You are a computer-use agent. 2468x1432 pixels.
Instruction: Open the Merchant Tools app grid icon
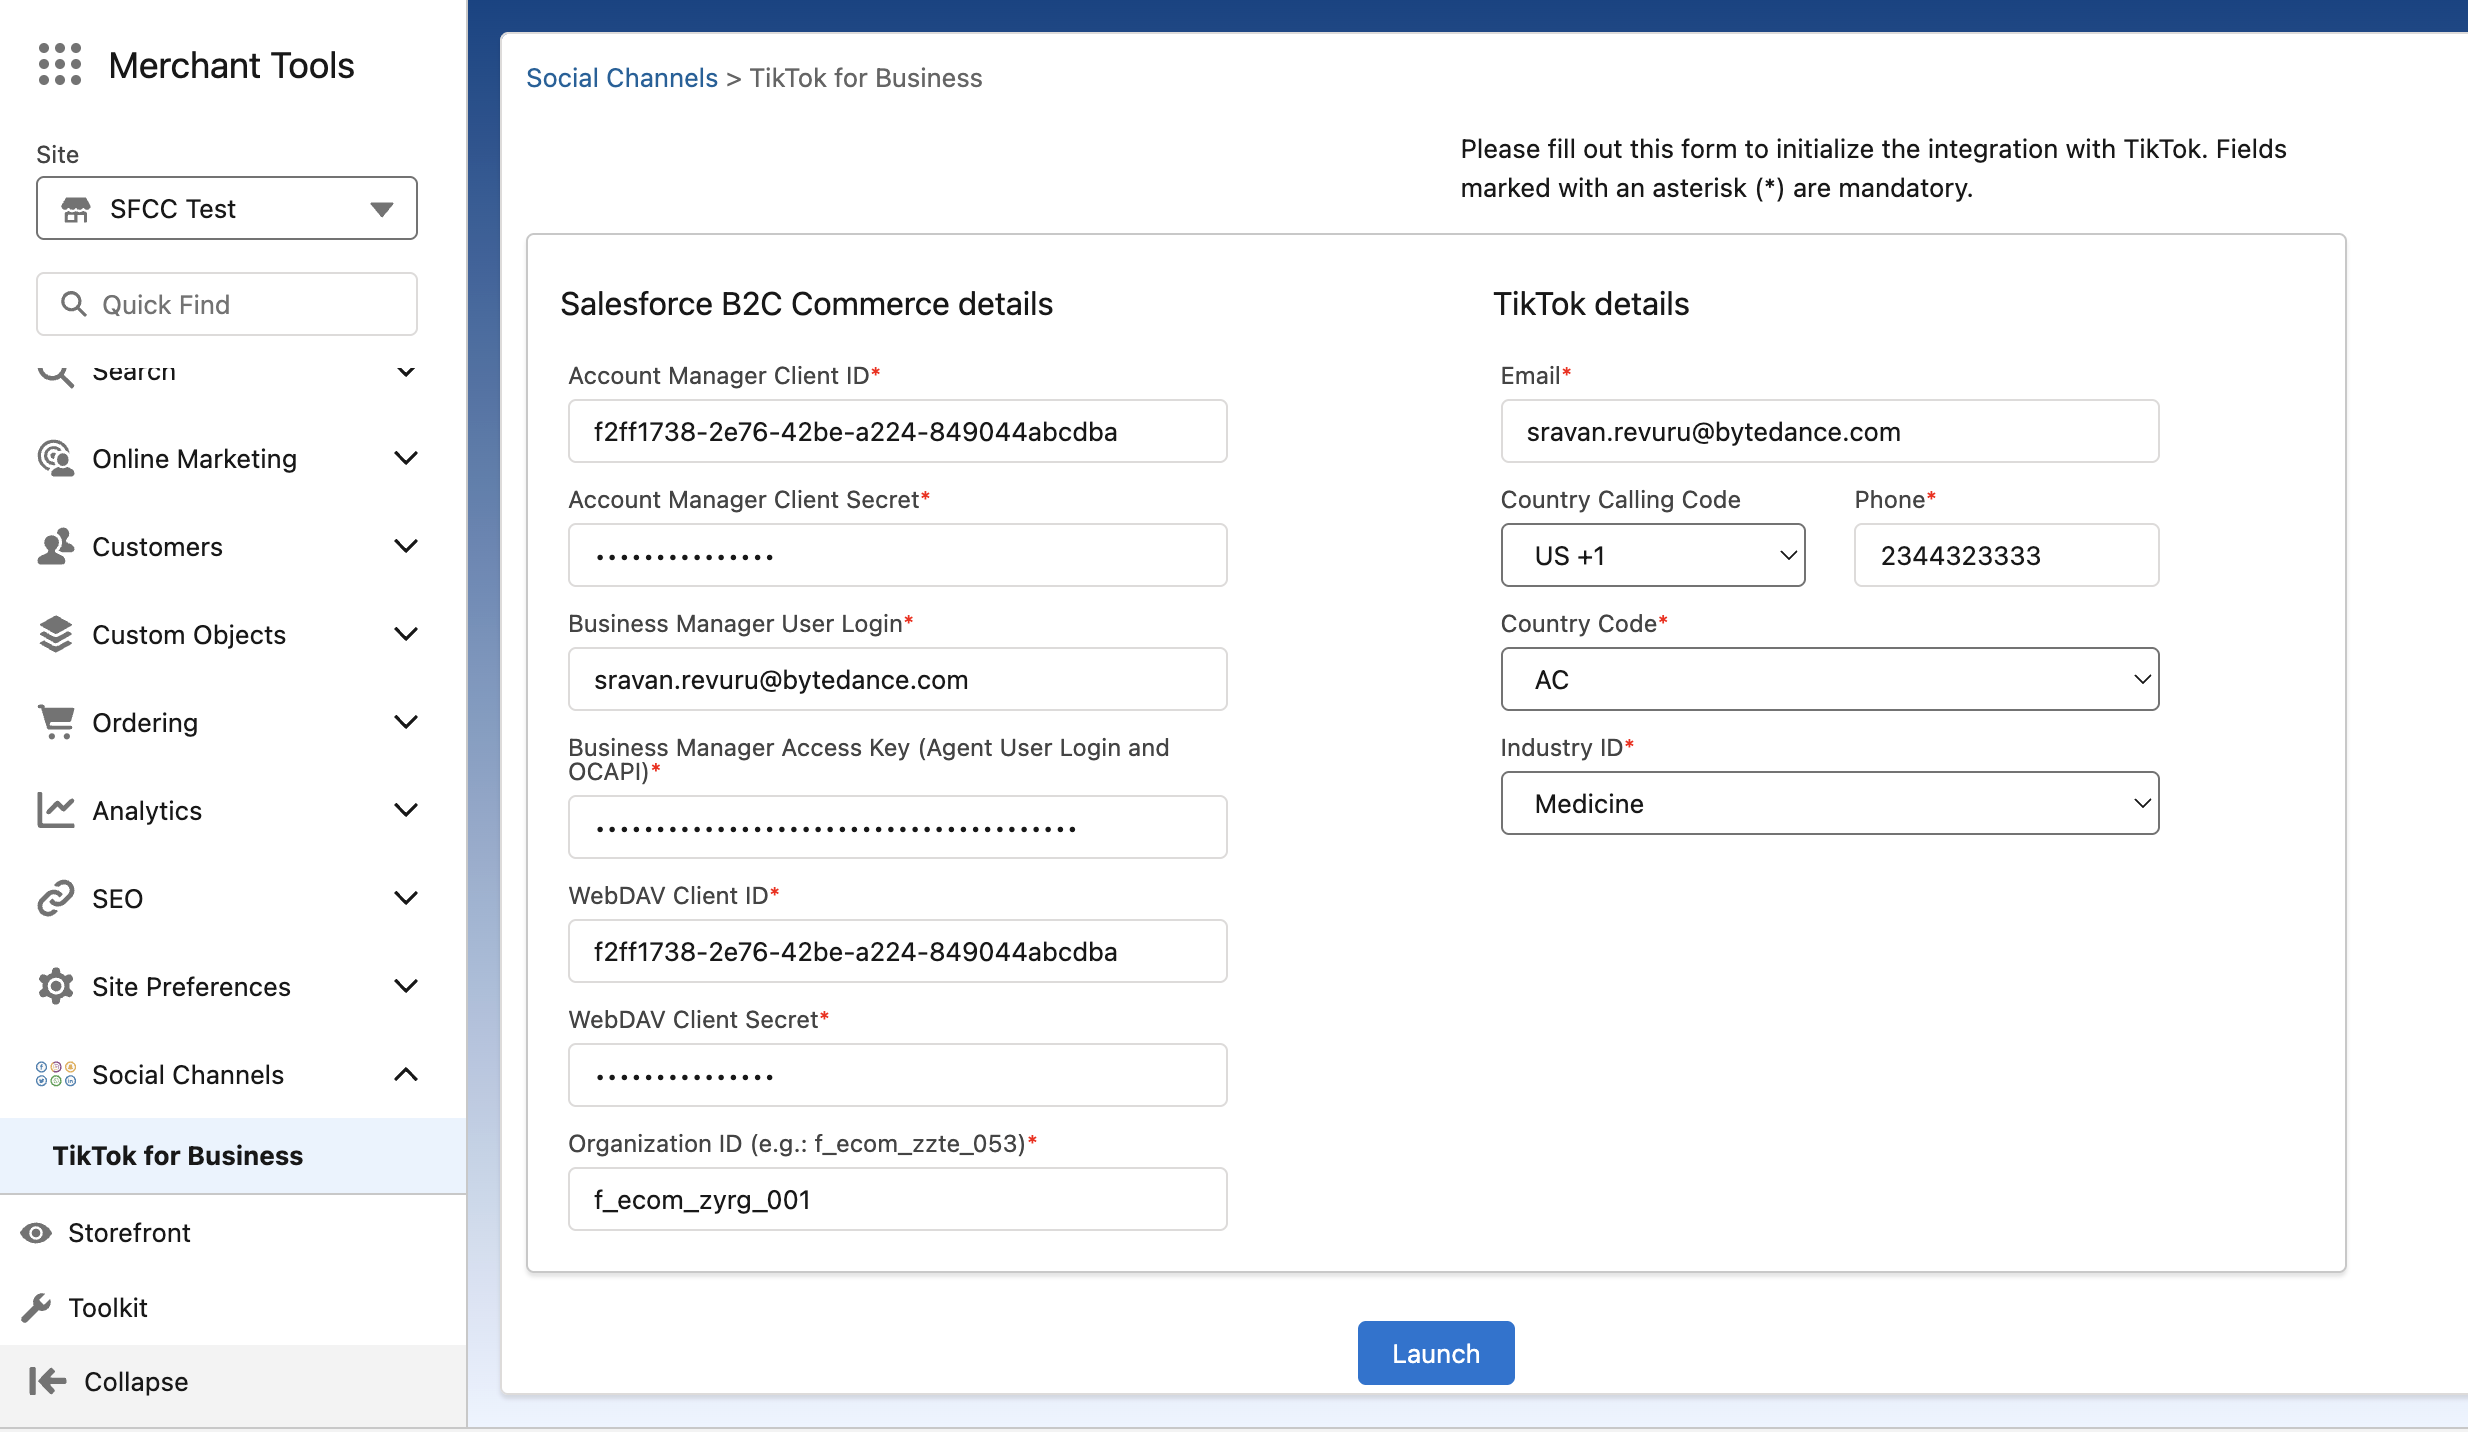(x=59, y=64)
